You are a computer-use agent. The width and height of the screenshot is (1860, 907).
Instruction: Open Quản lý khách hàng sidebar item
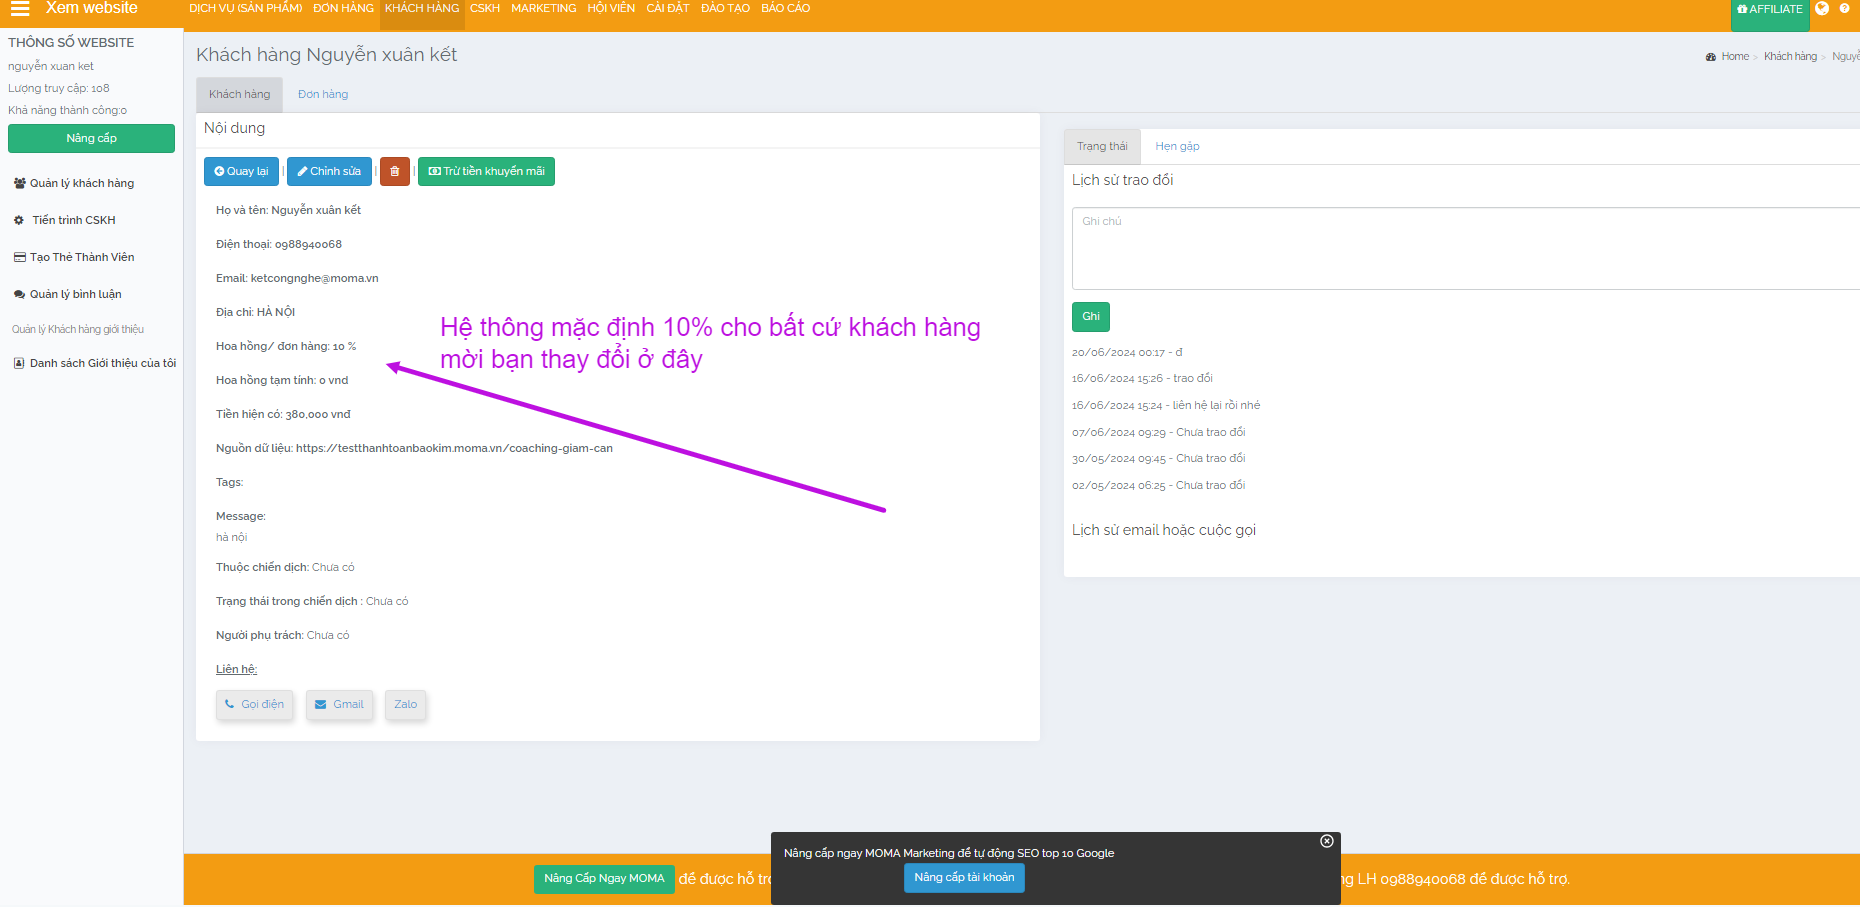coord(81,184)
